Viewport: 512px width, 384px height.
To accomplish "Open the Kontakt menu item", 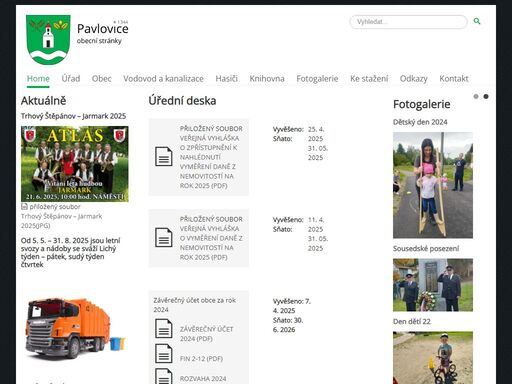I will pyautogui.click(x=454, y=79).
